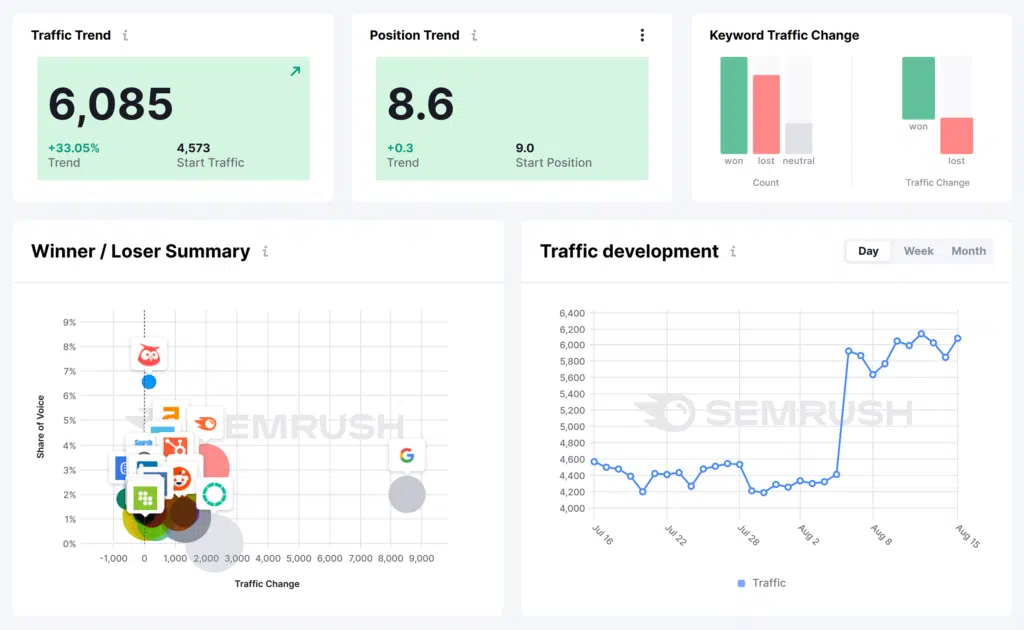This screenshot has width=1024, height=630.
Task: Show info for Winner / Loser Summary
Action: (x=265, y=252)
